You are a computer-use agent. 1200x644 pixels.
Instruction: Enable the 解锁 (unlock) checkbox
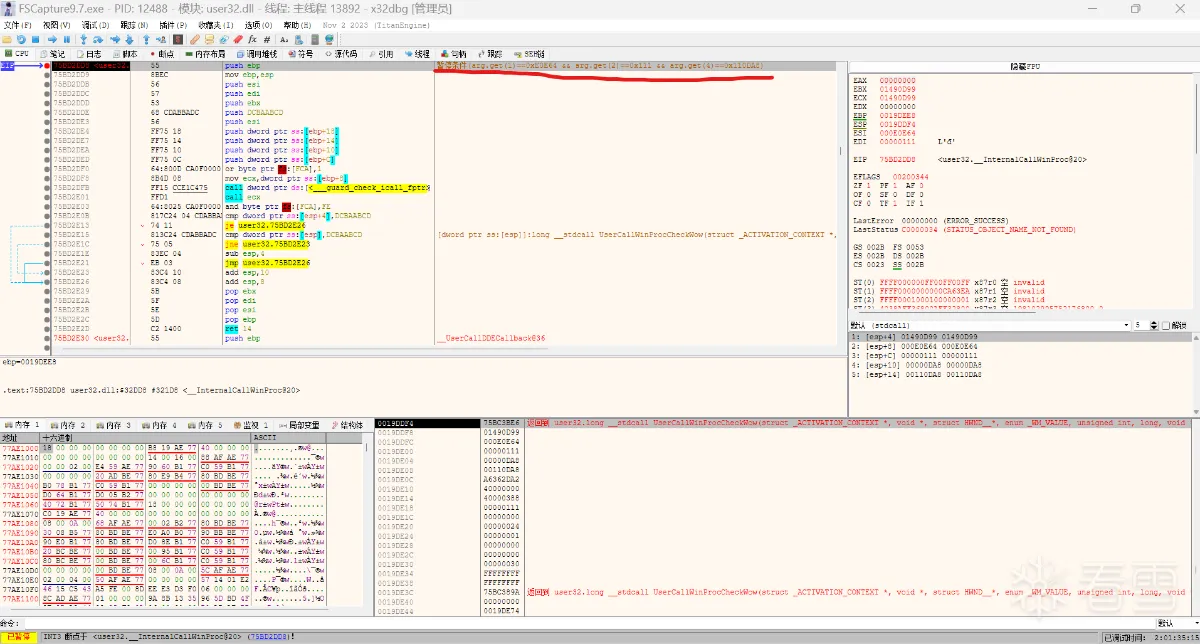click(x=1164, y=325)
